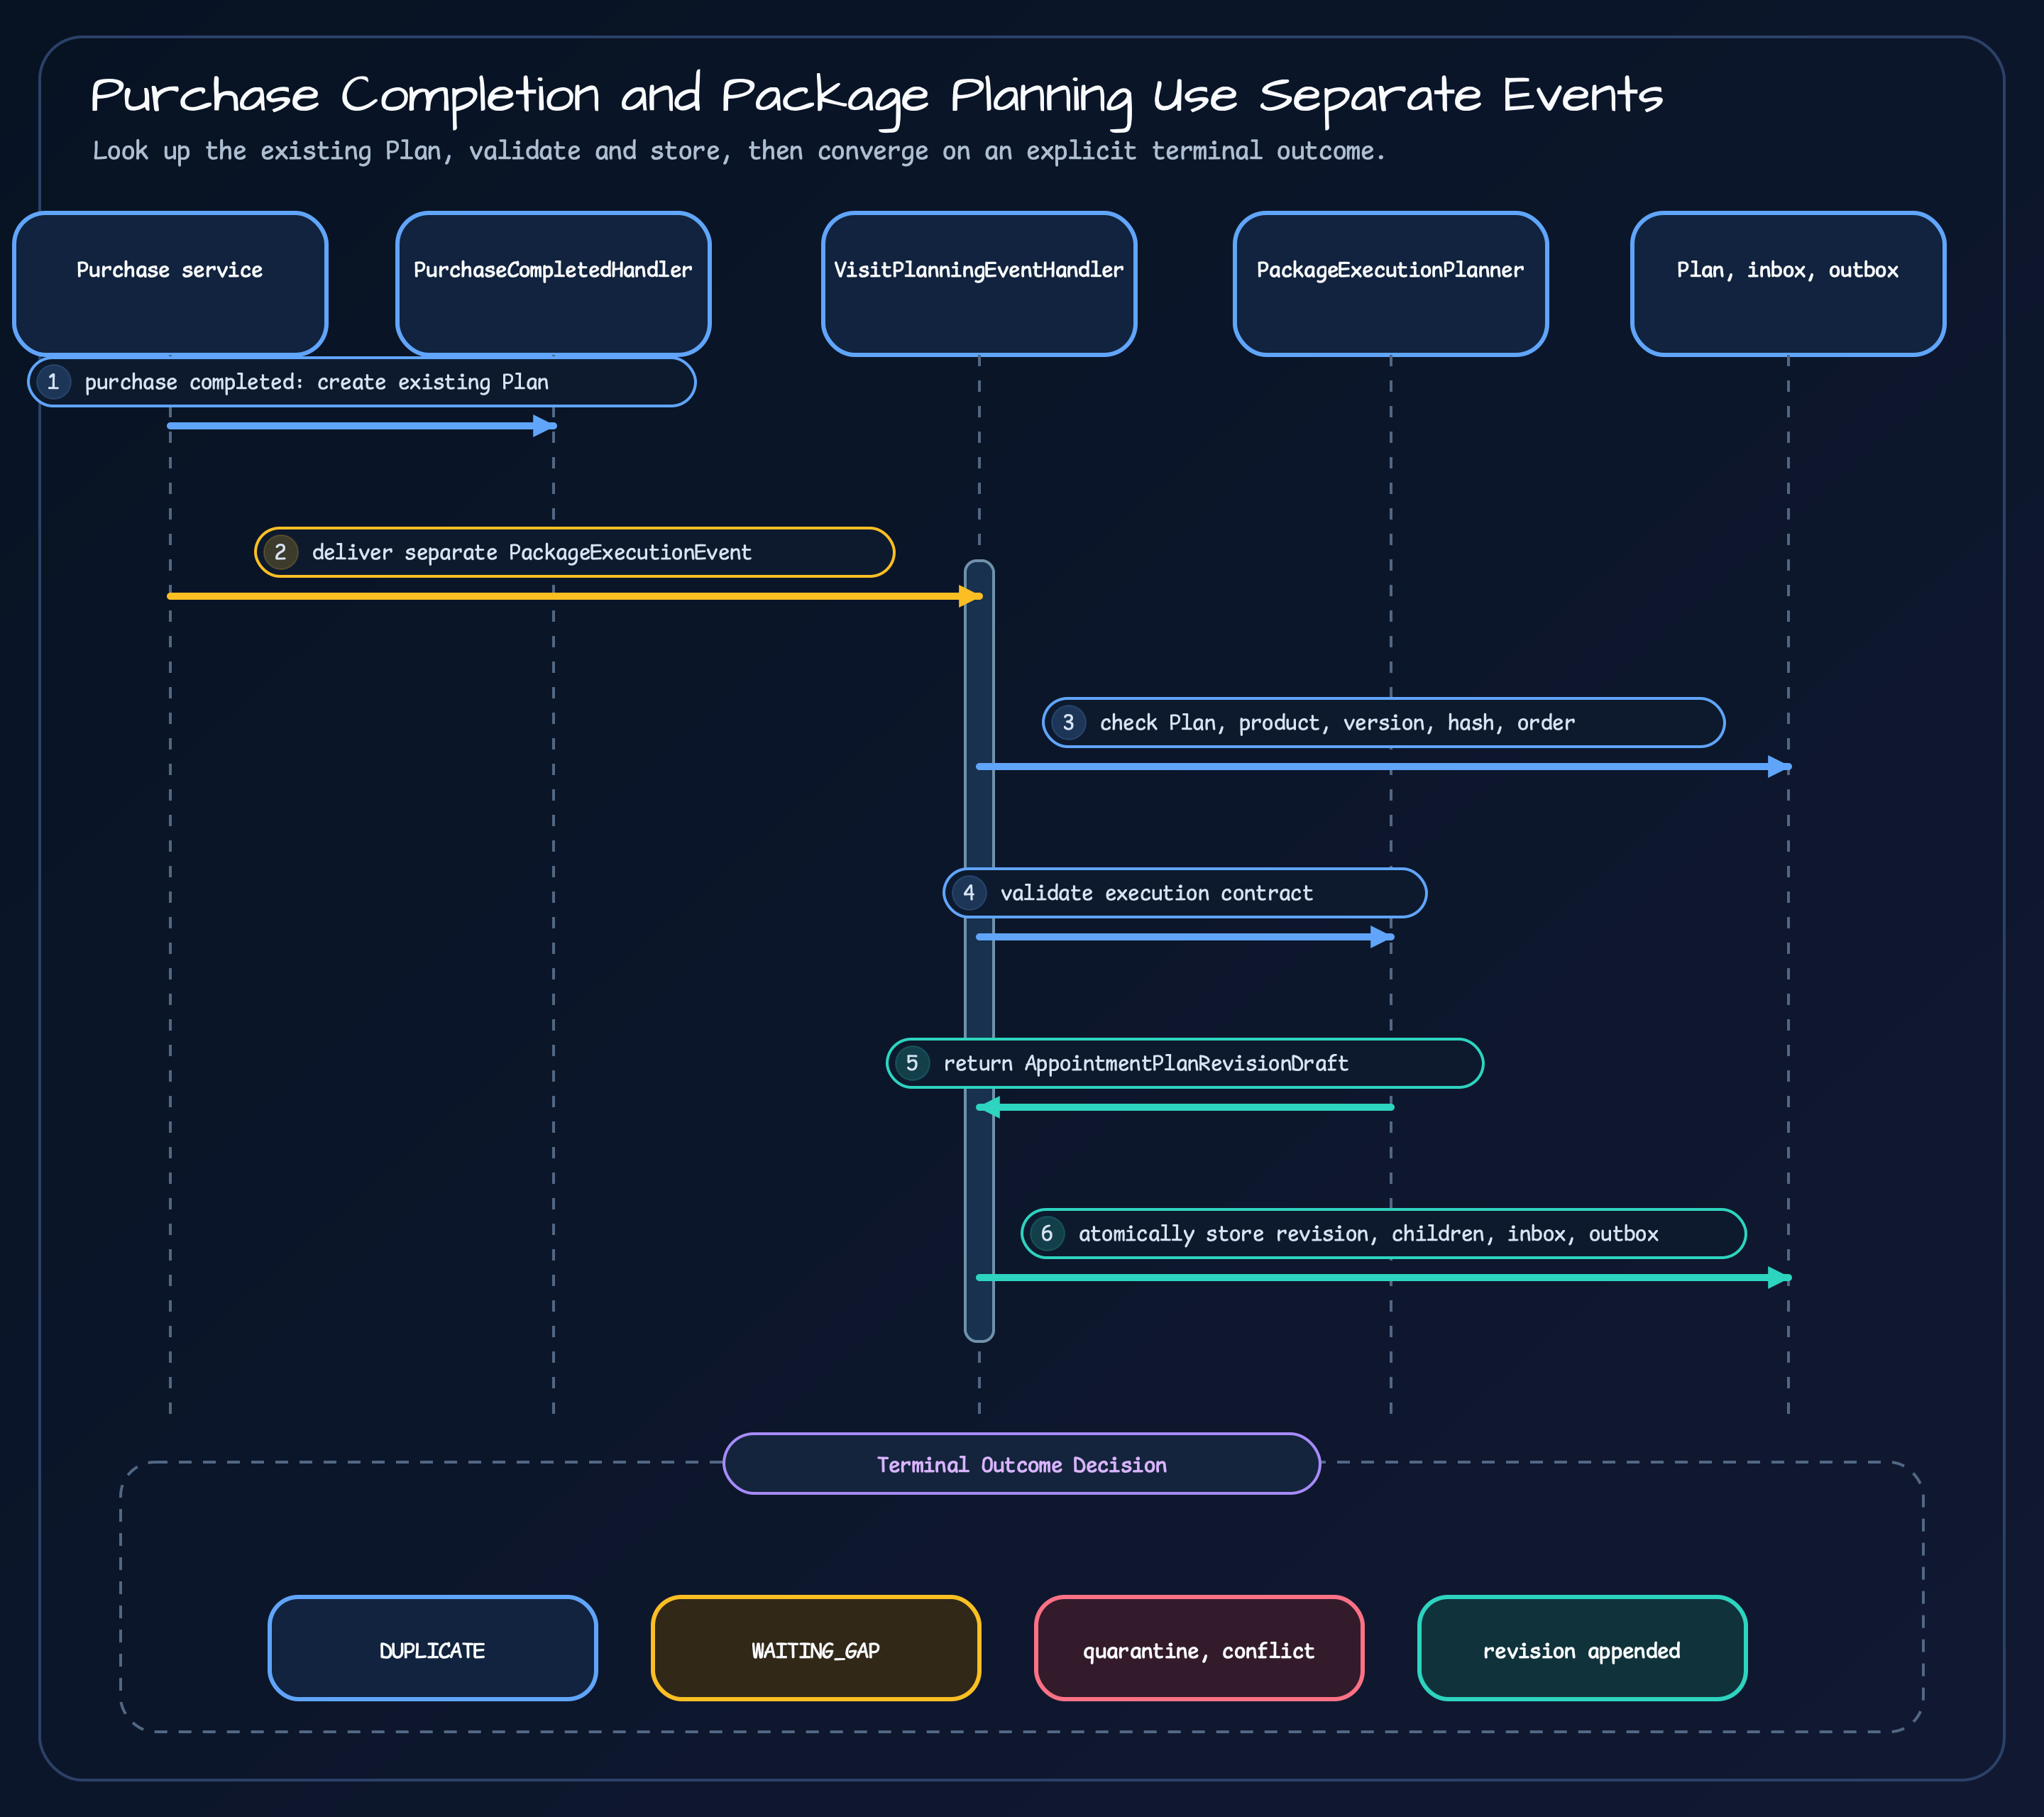The width and height of the screenshot is (2044, 1817).
Task: Click the step 1 number badge
Action: coord(53,382)
